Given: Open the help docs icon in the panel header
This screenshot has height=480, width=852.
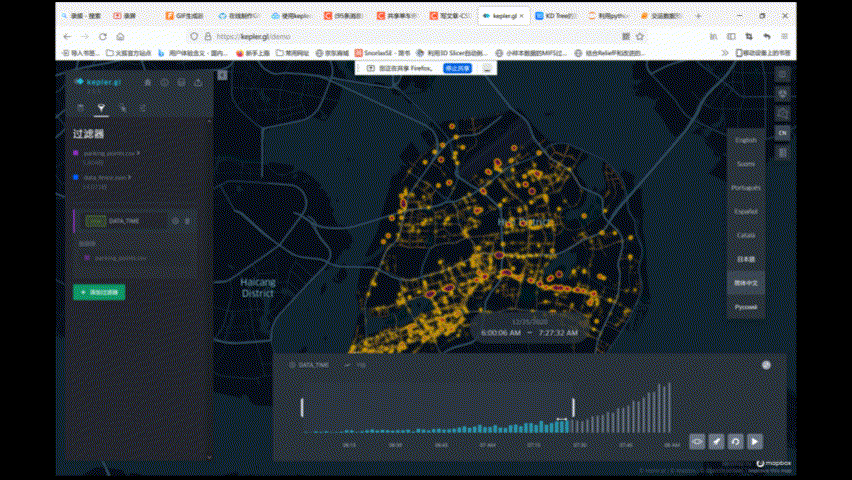Looking at the screenshot, I should click(165, 82).
